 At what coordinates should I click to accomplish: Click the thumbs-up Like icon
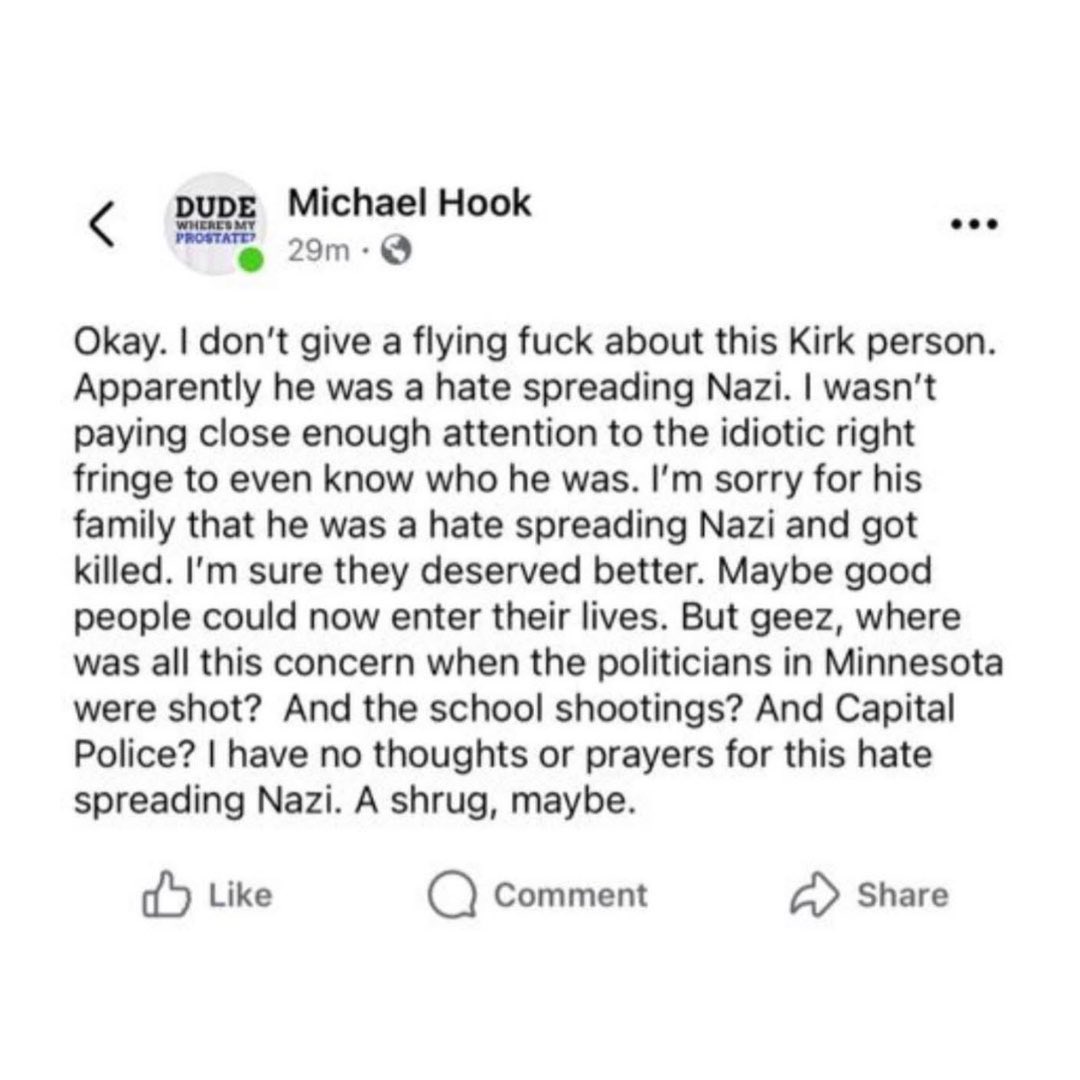(166, 894)
